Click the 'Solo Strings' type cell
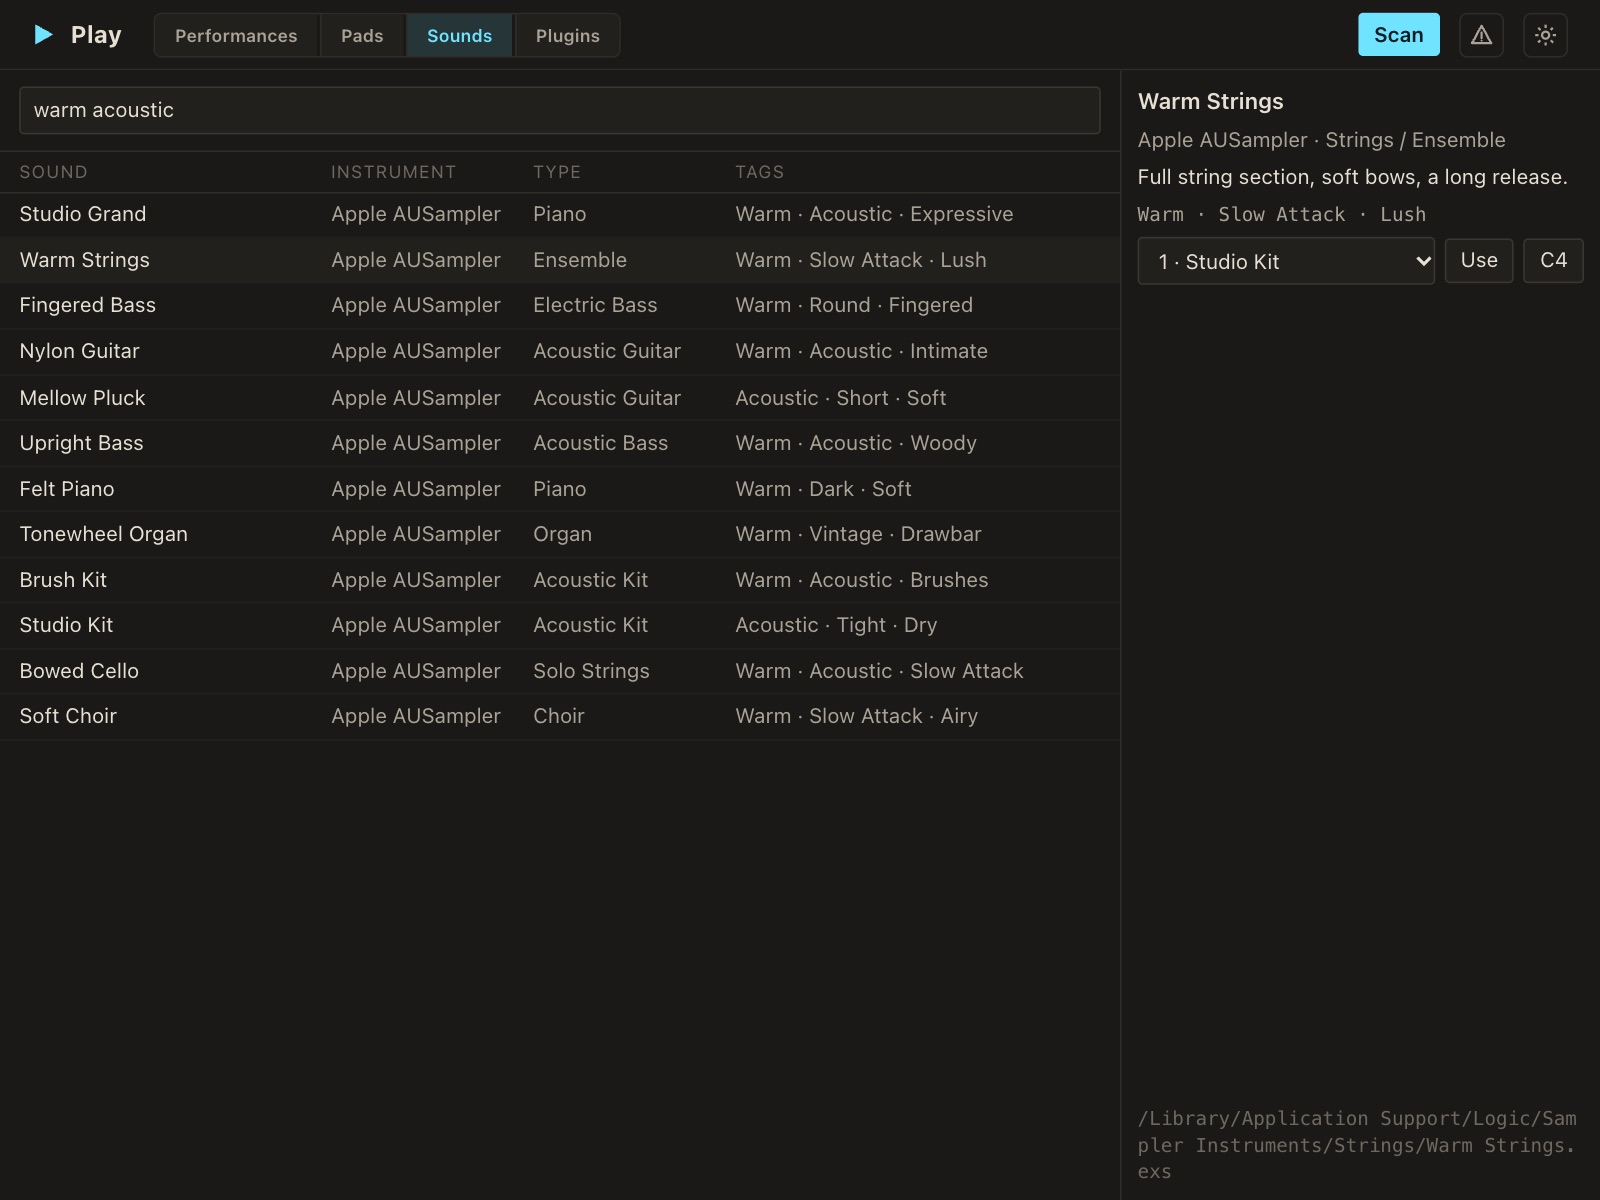The image size is (1600, 1200). 591,671
